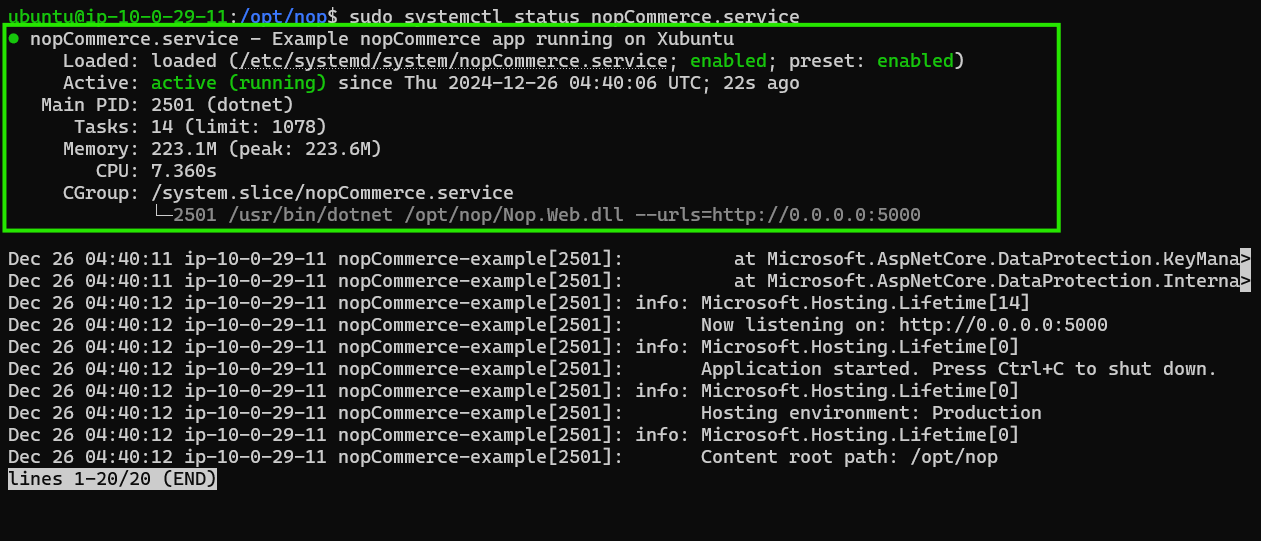Click the truncation arrow on the KeyMana line
Screen dimensions: 1261x541
pyautogui.click(x=1245, y=259)
